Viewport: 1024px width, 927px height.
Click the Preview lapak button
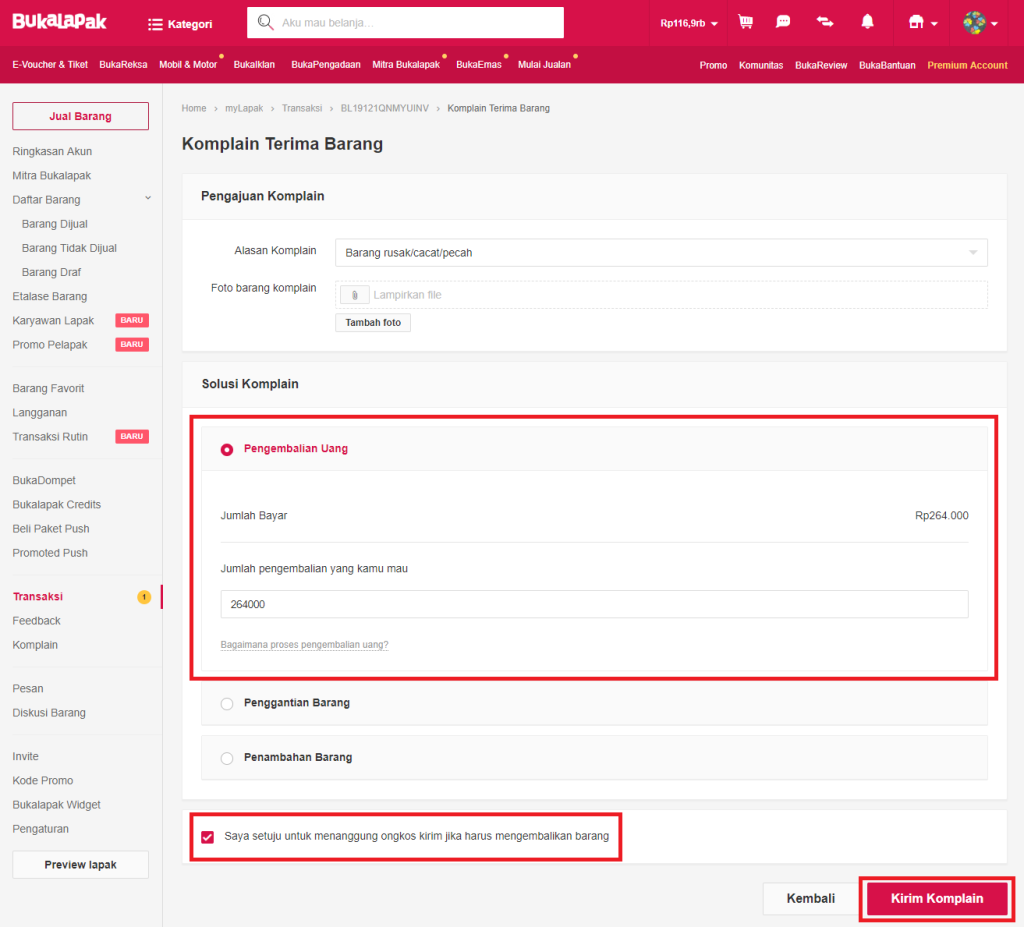tap(80, 864)
